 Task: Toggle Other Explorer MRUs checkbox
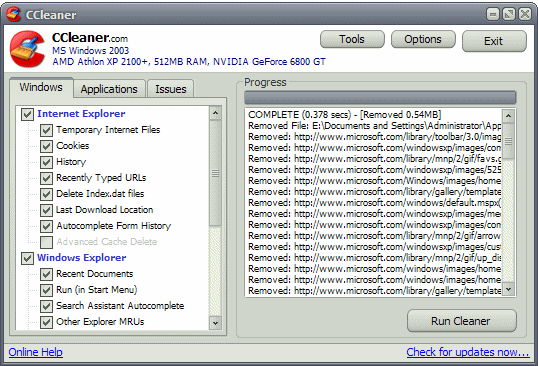point(46,322)
